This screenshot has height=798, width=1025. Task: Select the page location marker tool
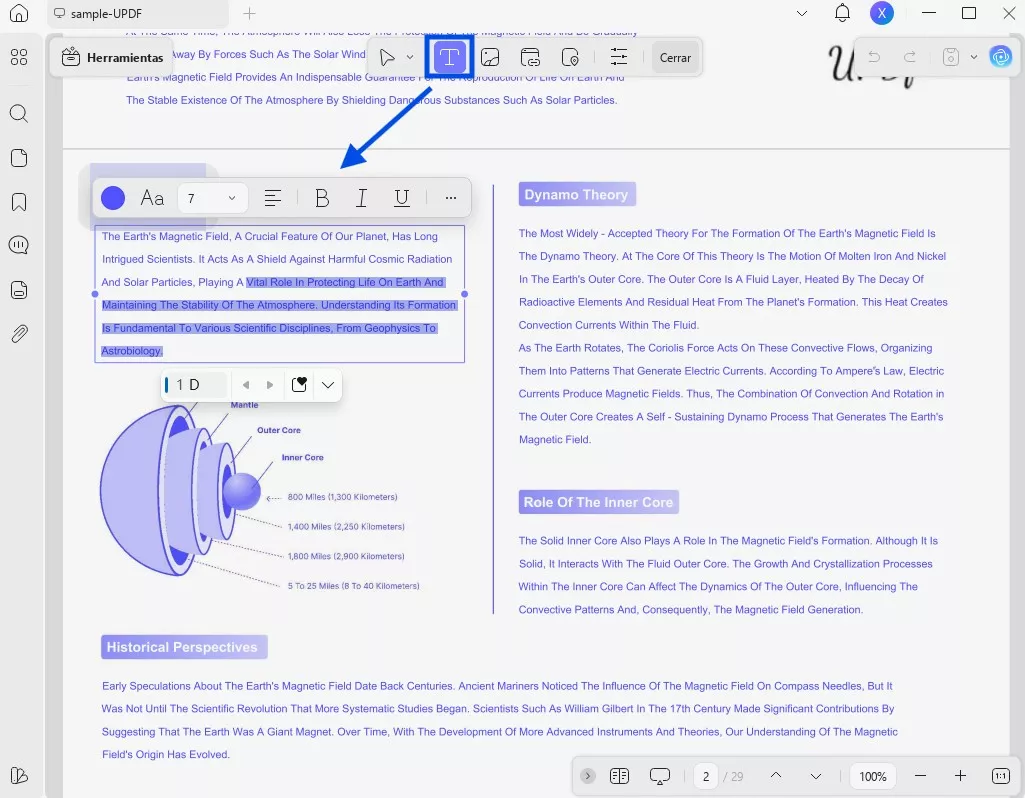tap(570, 58)
